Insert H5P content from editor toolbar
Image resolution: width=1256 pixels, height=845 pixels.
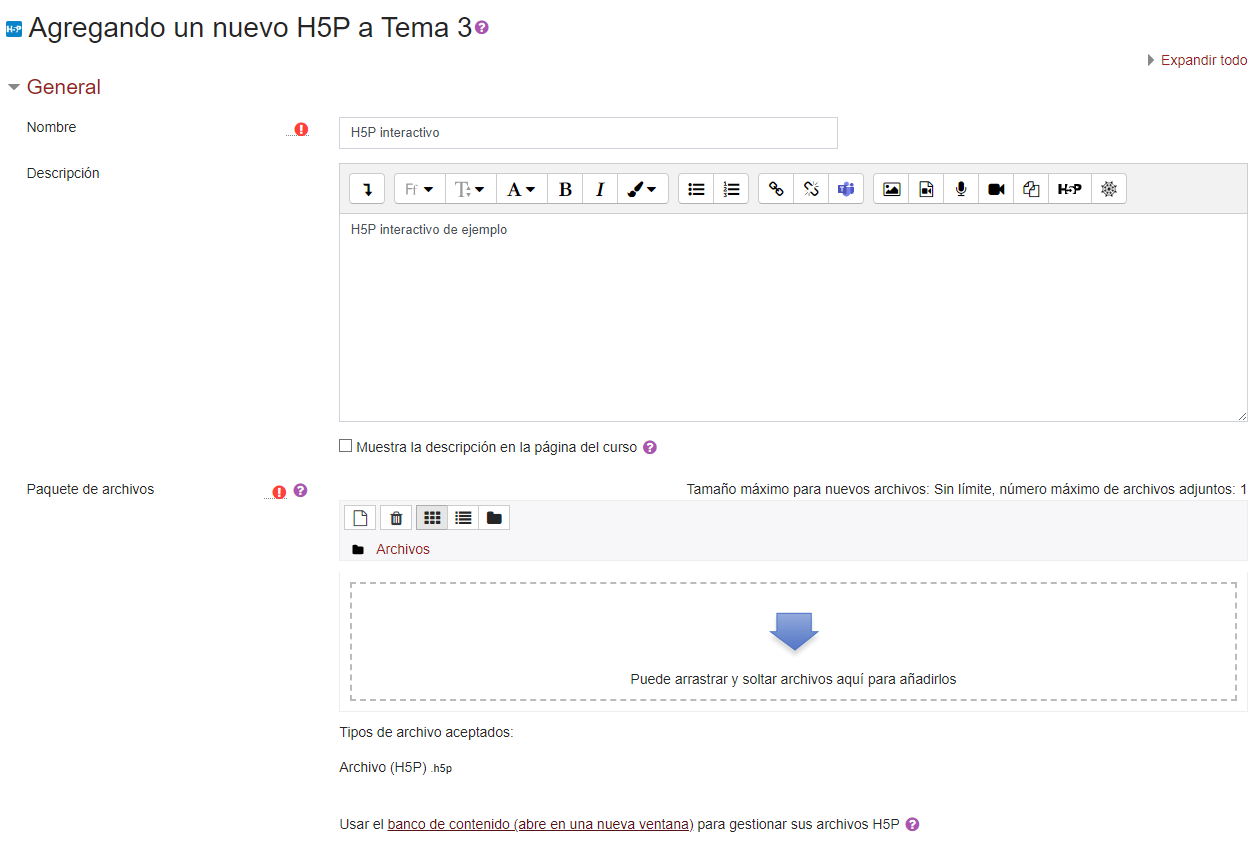tap(1070, 189)
